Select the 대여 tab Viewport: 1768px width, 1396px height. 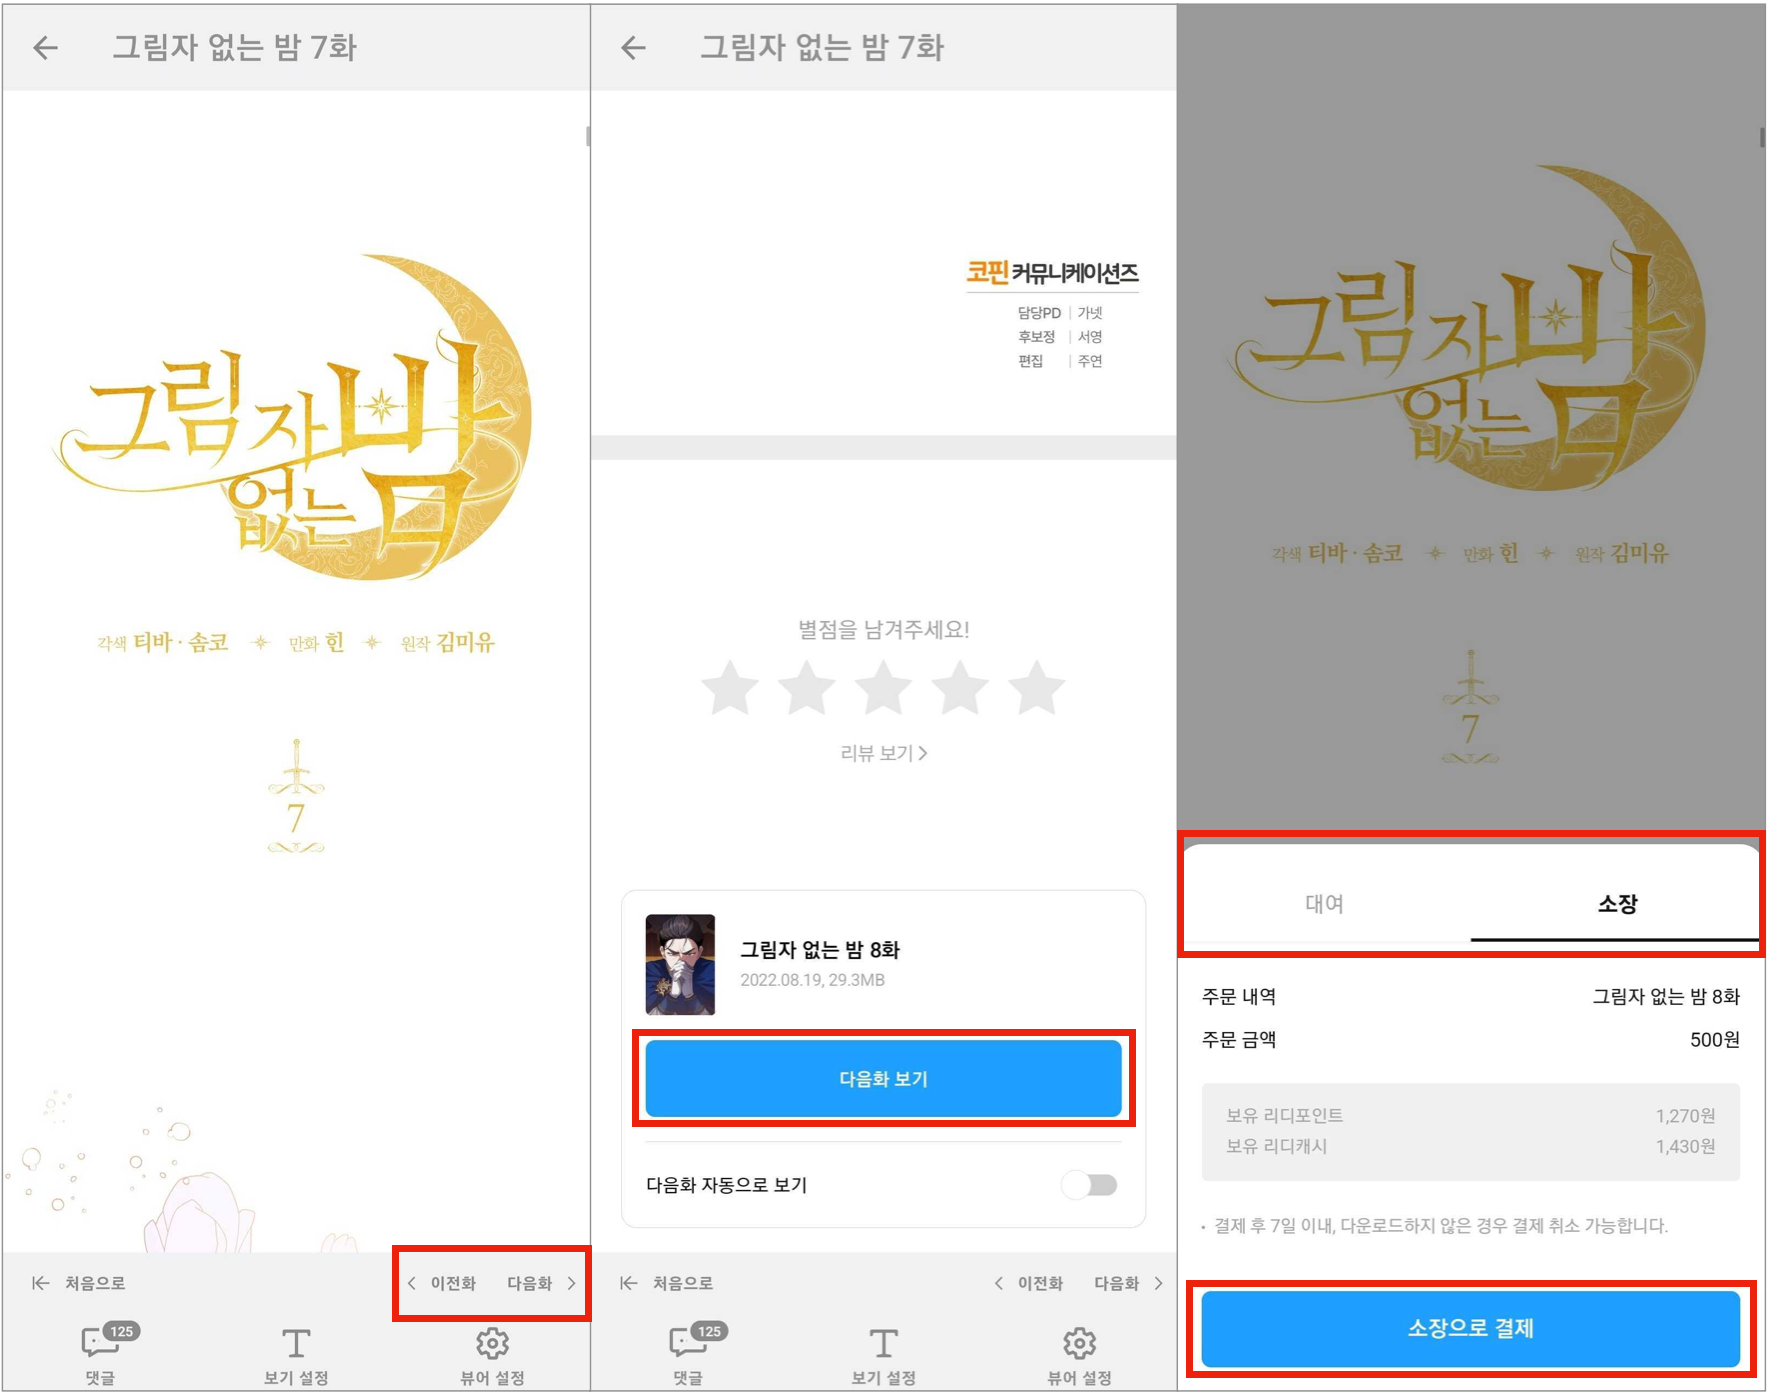pyautogui.click(x=1324, y=904)
